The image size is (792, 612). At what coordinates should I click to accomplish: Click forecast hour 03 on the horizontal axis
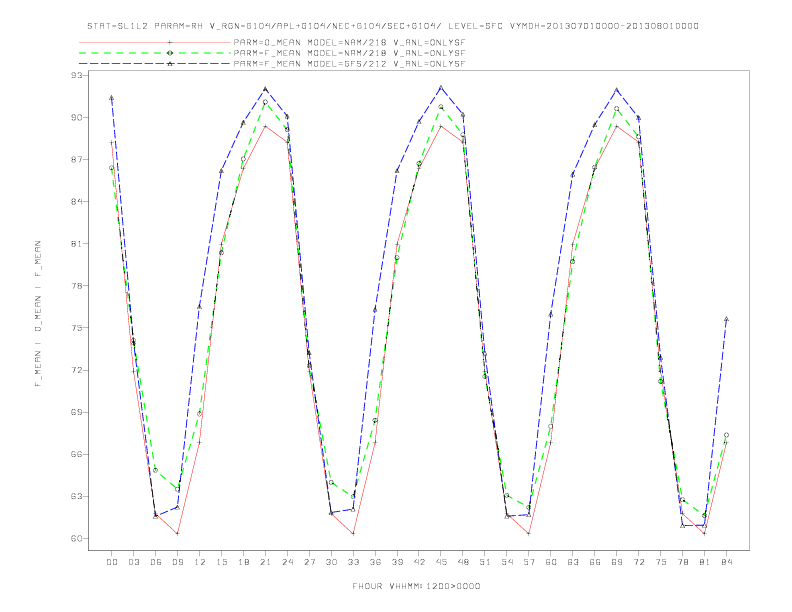pyautogui.click(x=134, y=562)
